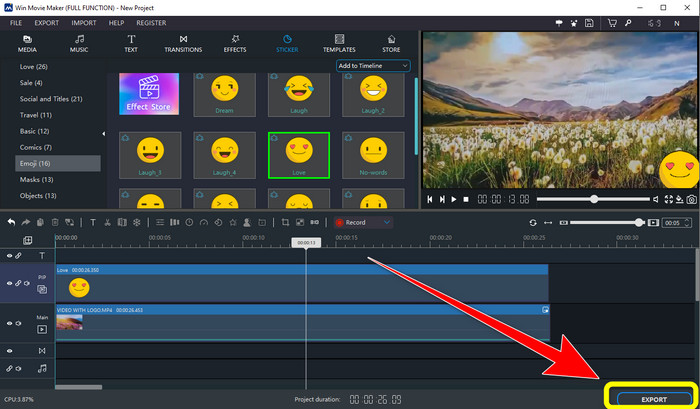Stop the preview playback
Viewport: 700px width, 409px height.
pyautogui.click(x=464, y=199)
